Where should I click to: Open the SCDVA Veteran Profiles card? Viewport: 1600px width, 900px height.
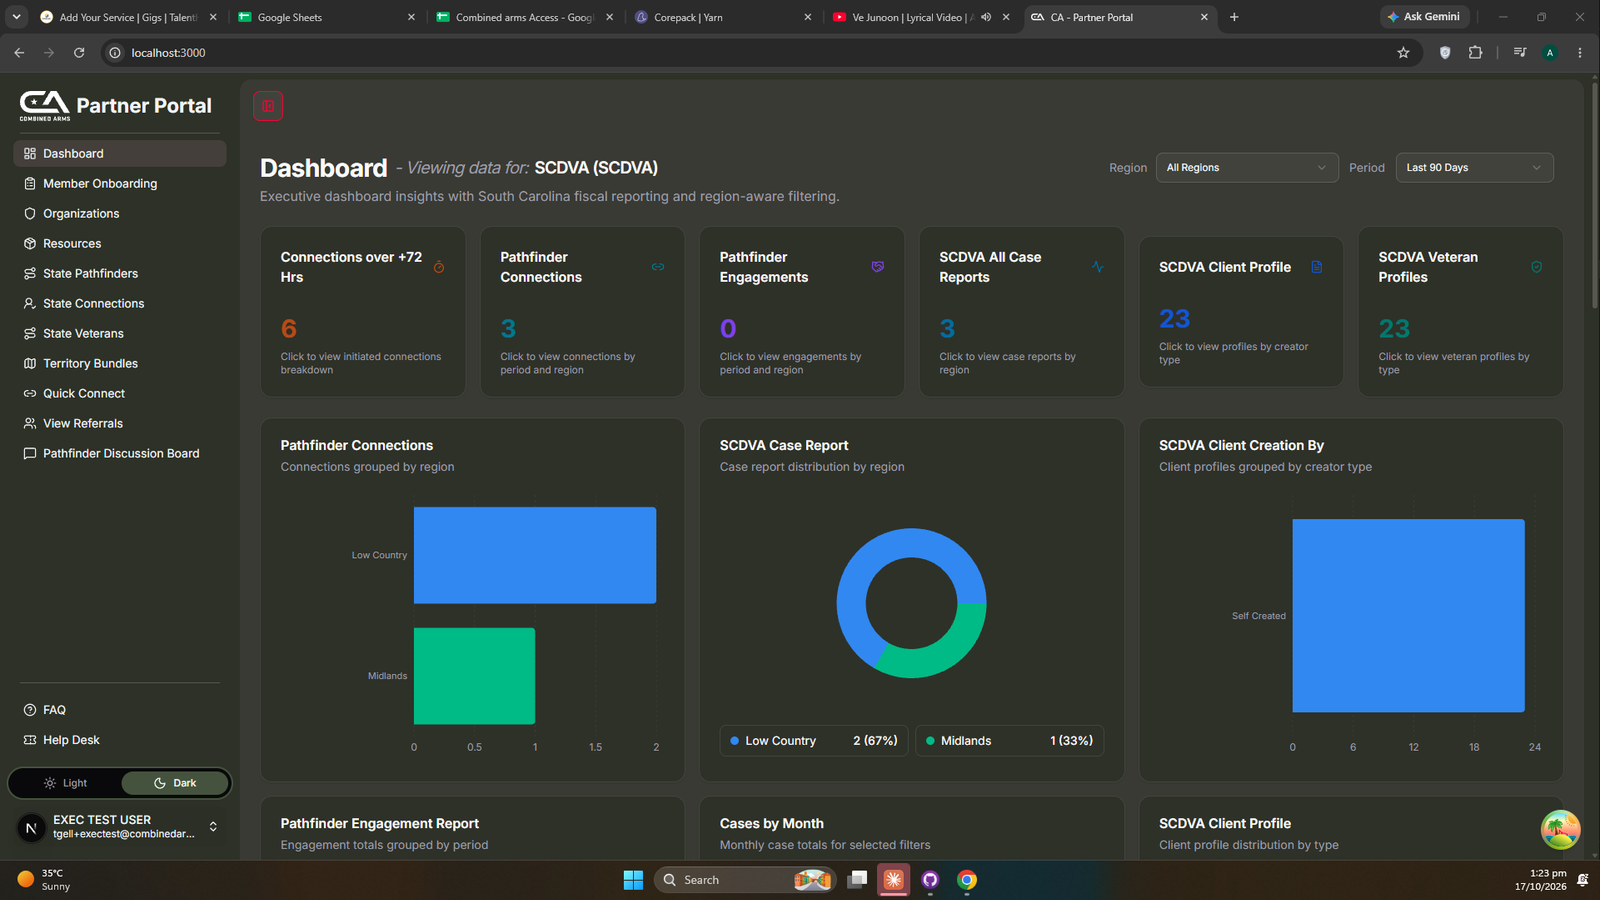[x=1461, y=312]
